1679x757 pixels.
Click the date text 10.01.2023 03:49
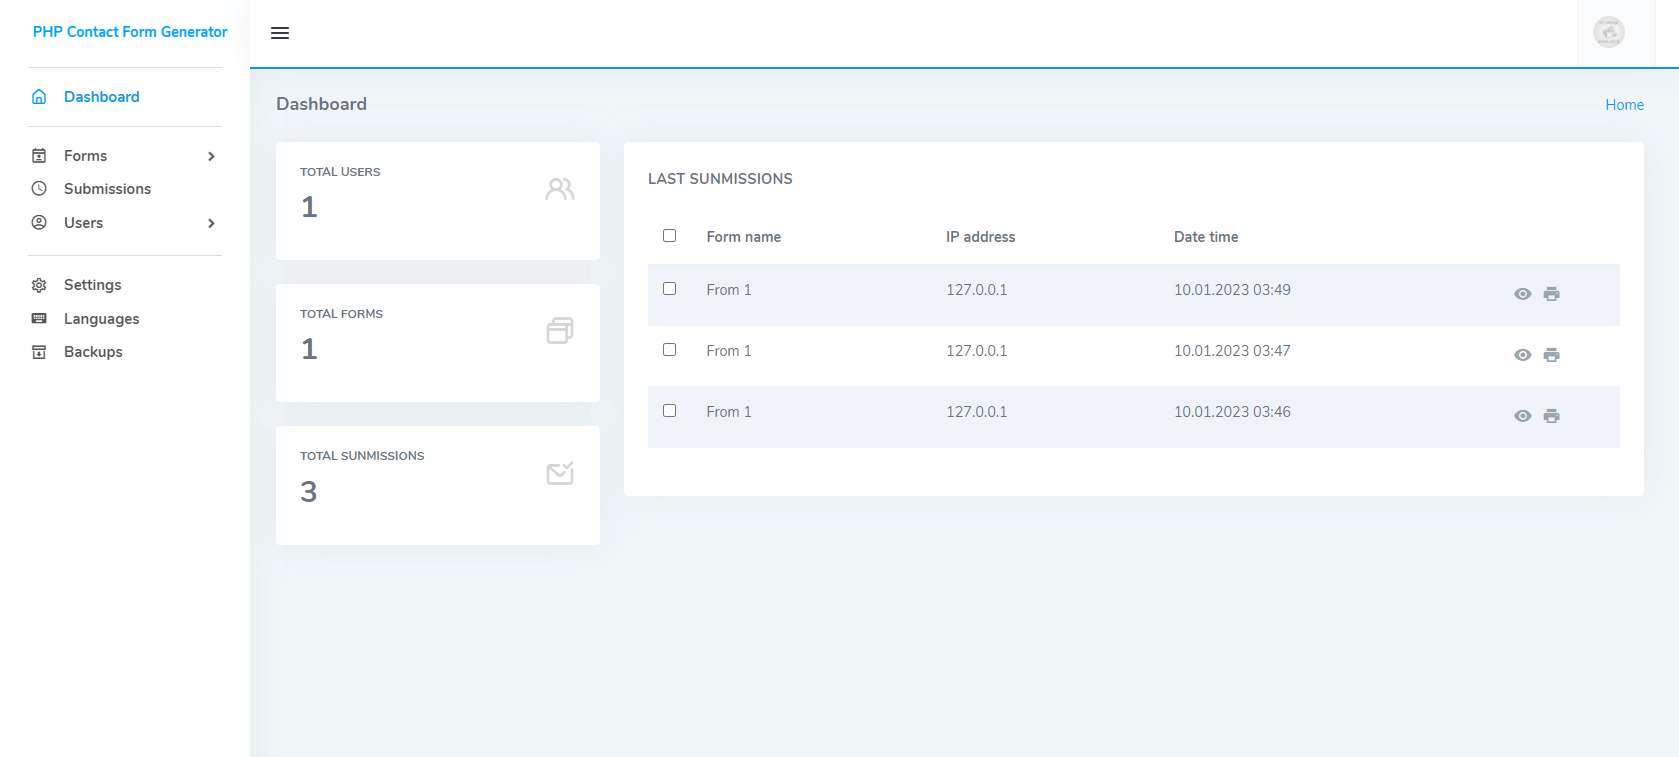1232,290
